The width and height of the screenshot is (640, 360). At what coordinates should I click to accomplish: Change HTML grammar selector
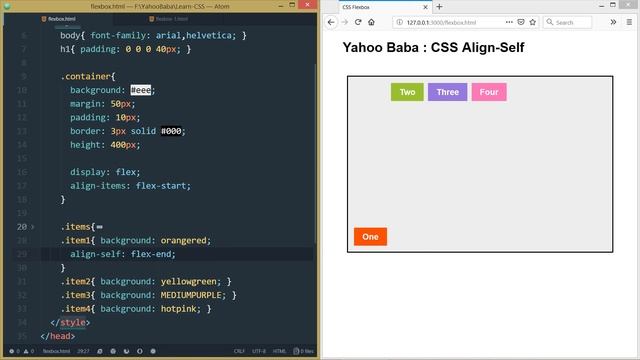point(279,351)
